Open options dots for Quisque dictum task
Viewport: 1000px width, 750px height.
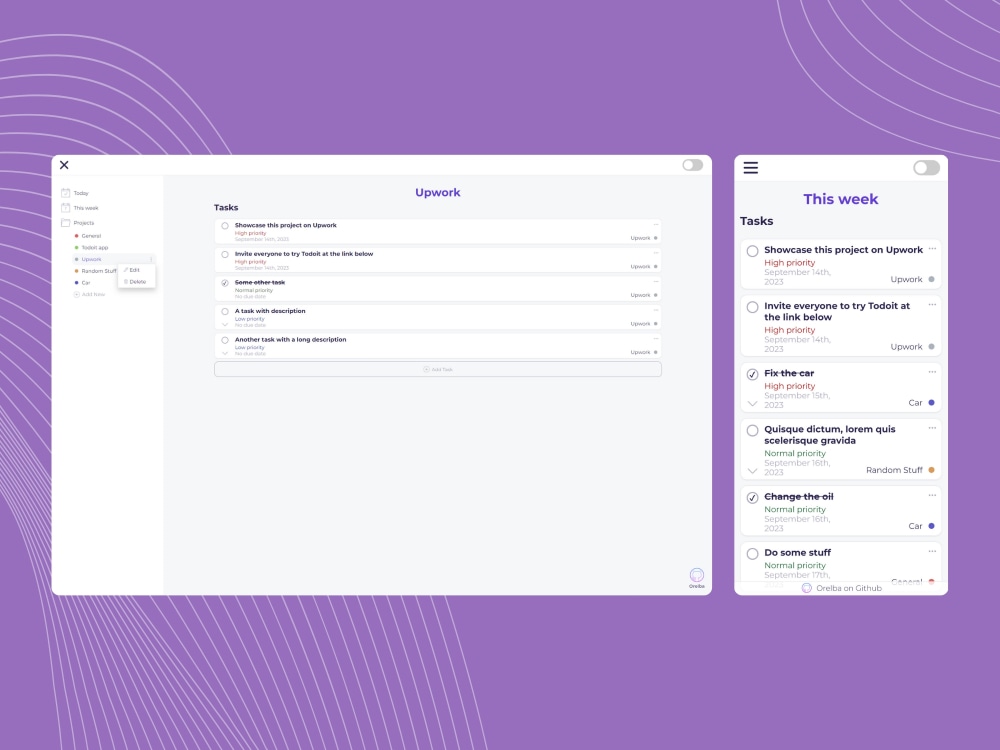932,428
